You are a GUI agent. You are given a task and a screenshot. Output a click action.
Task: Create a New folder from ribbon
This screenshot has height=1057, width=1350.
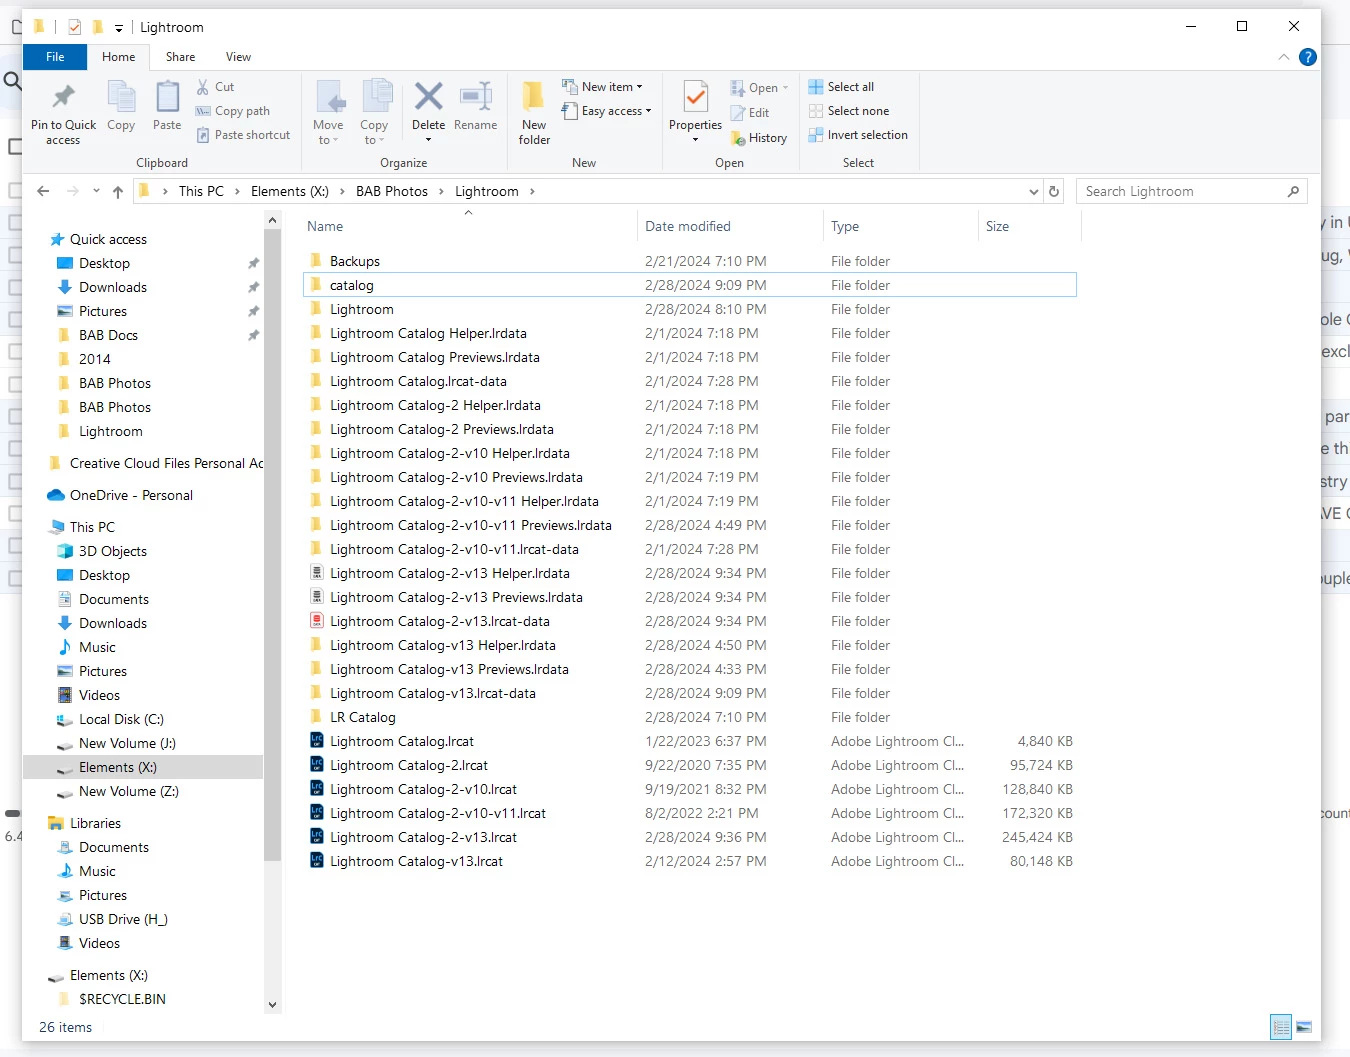534,113
